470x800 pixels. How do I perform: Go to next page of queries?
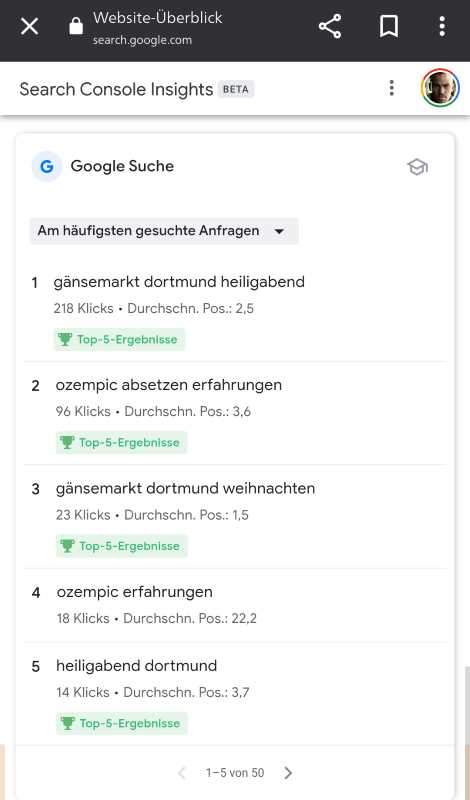[x=288, y=772]
